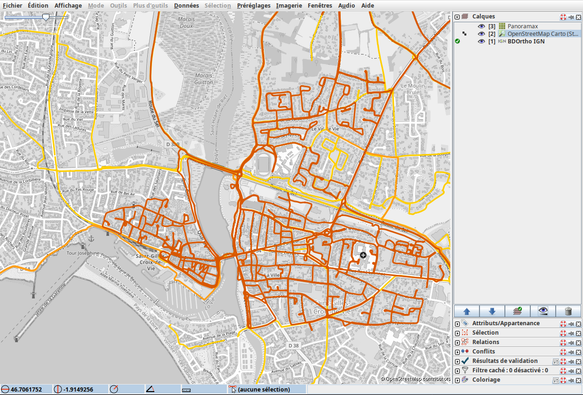This screenshot has width=583, height=395.
Task: Detach the Calques panel with red arrows icon
Action: point(563,17)
